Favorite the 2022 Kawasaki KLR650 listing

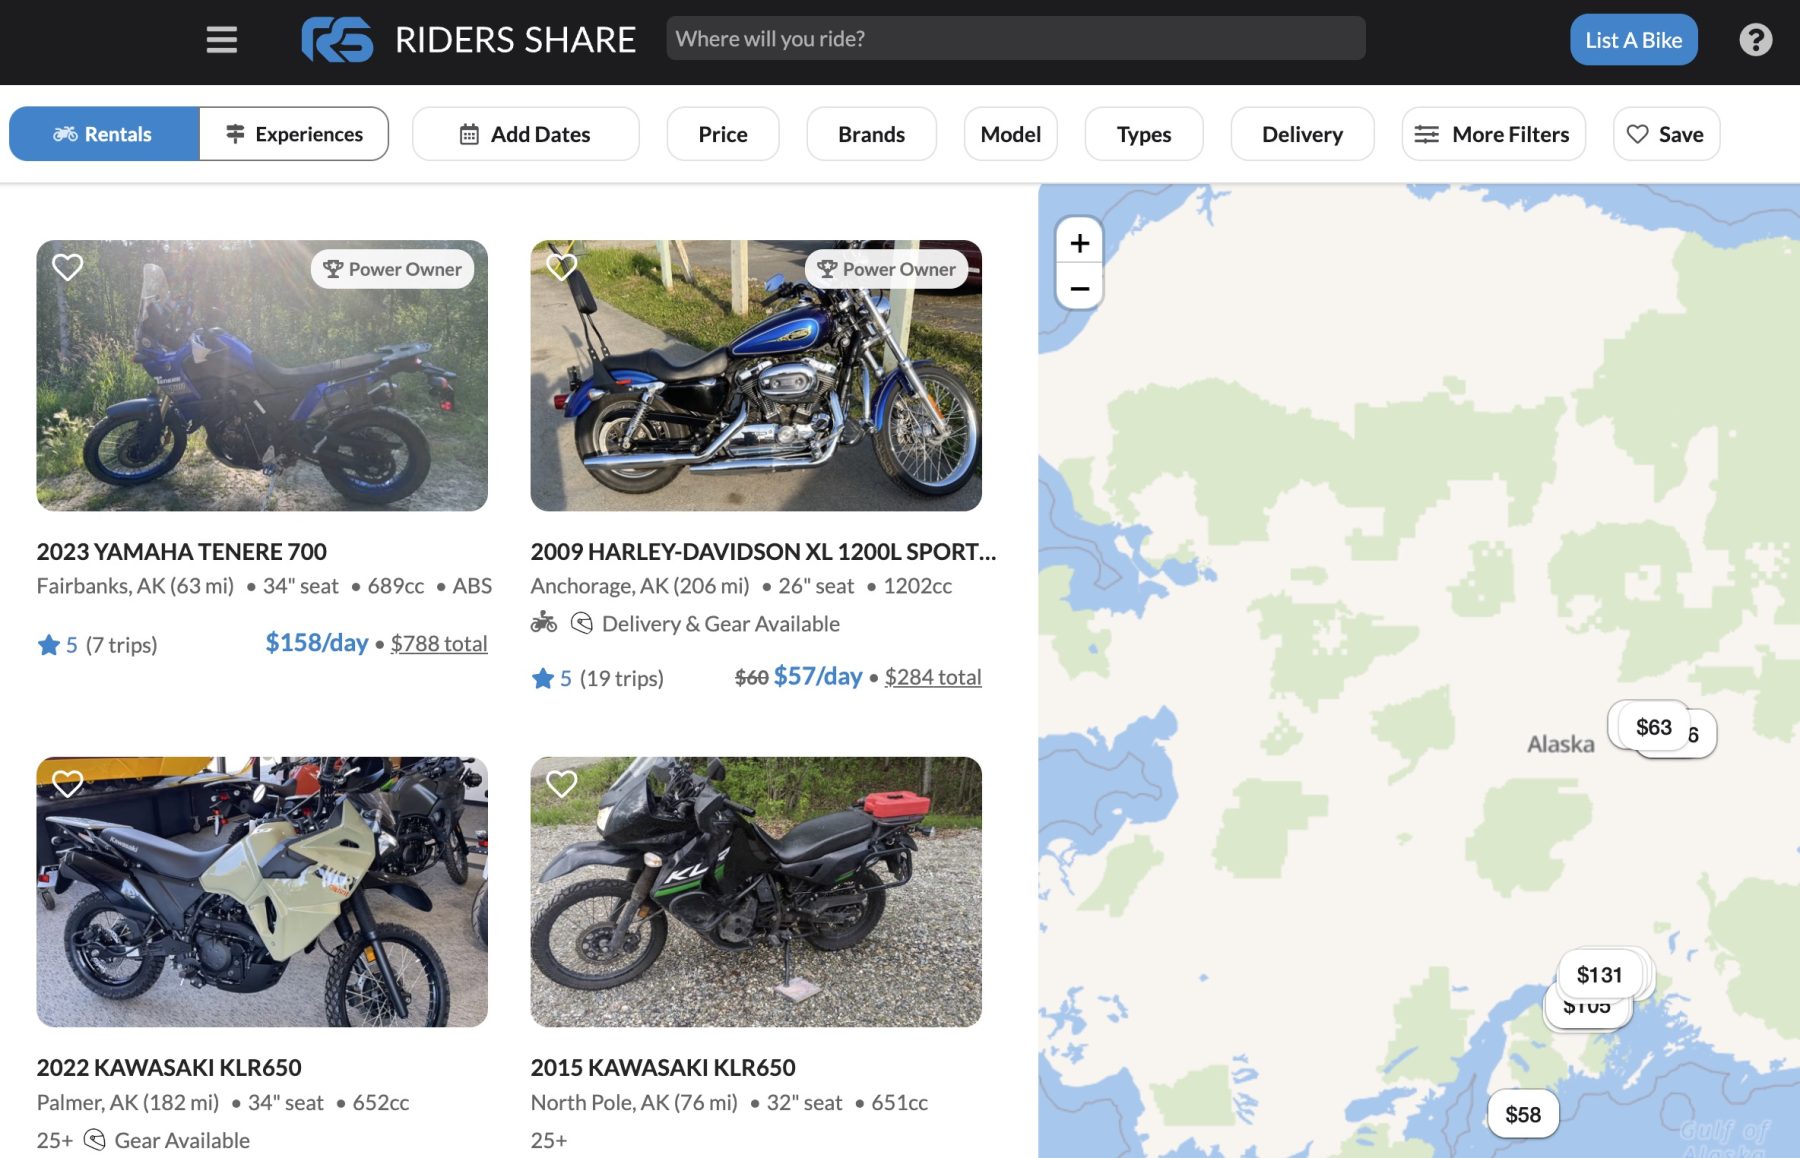point(68,783)
